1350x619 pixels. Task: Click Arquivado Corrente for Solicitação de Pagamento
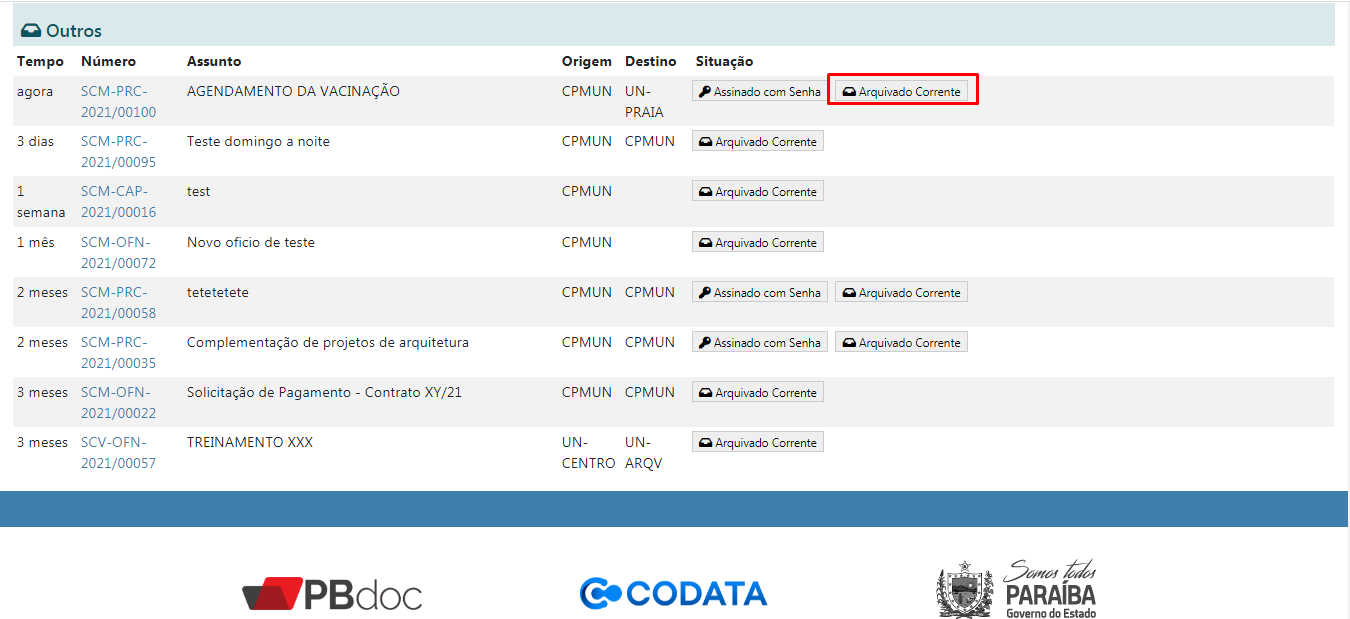pyautogui.click(x=758, y=393)
